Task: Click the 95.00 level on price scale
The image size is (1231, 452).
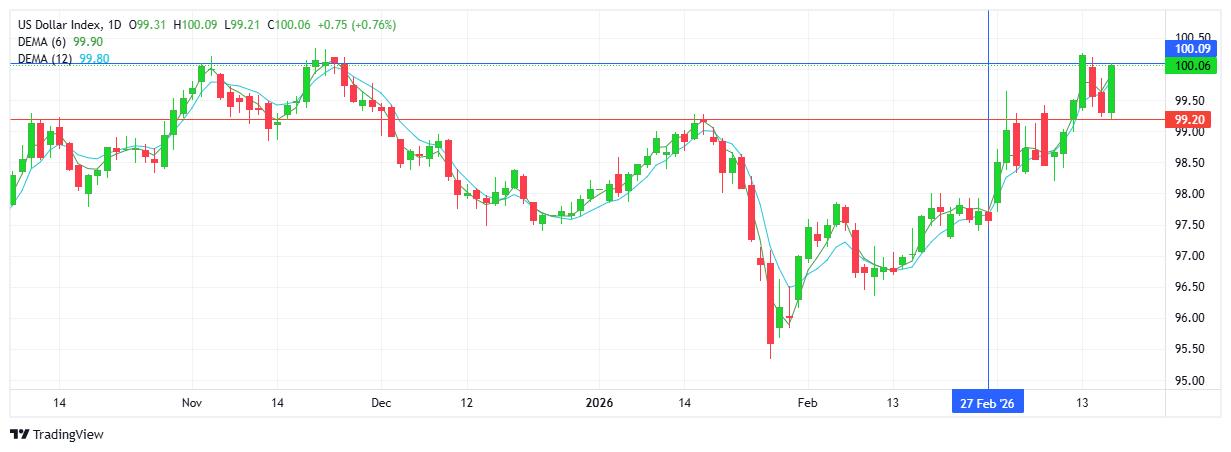Action: [1188, 380]
